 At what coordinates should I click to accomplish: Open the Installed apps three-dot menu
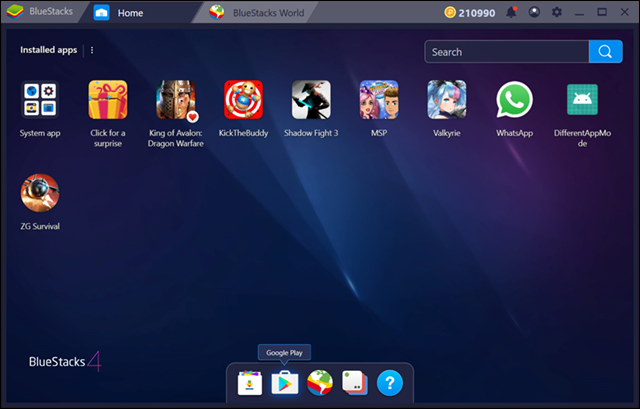[x=92, y=50]
